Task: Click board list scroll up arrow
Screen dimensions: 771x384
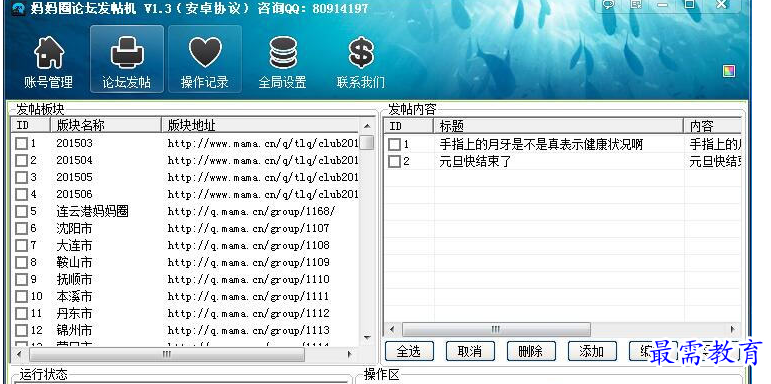Action: (367, 126)
